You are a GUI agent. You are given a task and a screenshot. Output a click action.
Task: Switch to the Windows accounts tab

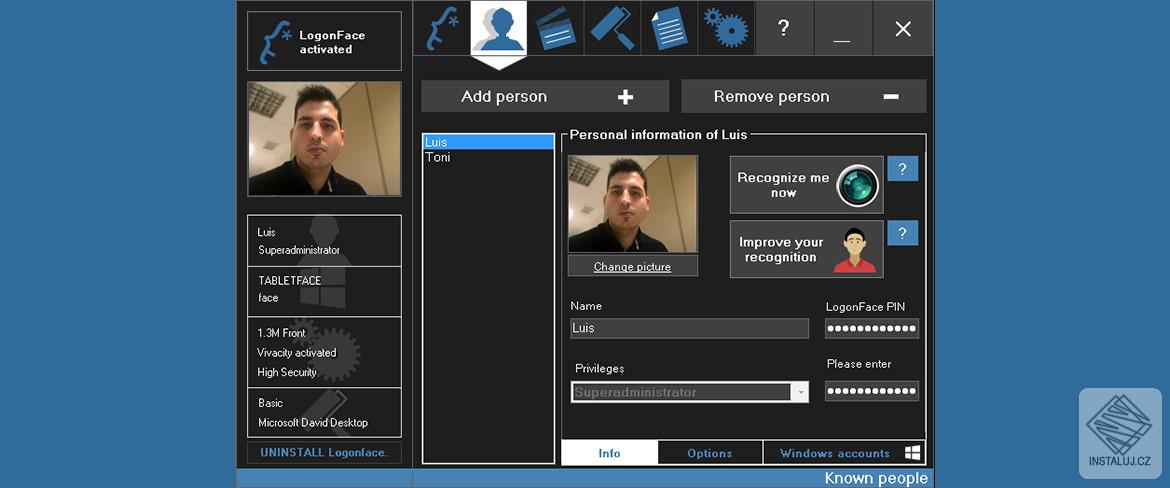(x=844, y=453)
